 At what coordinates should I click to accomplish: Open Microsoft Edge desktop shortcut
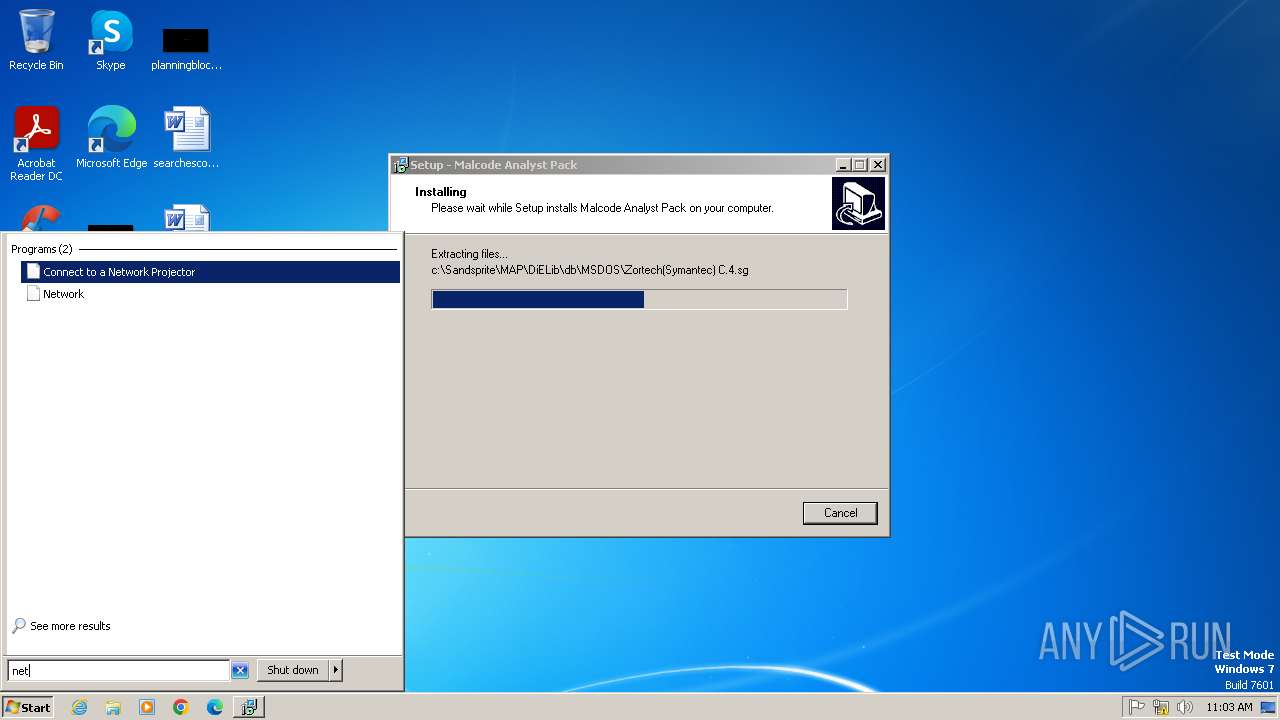(111, 137)
